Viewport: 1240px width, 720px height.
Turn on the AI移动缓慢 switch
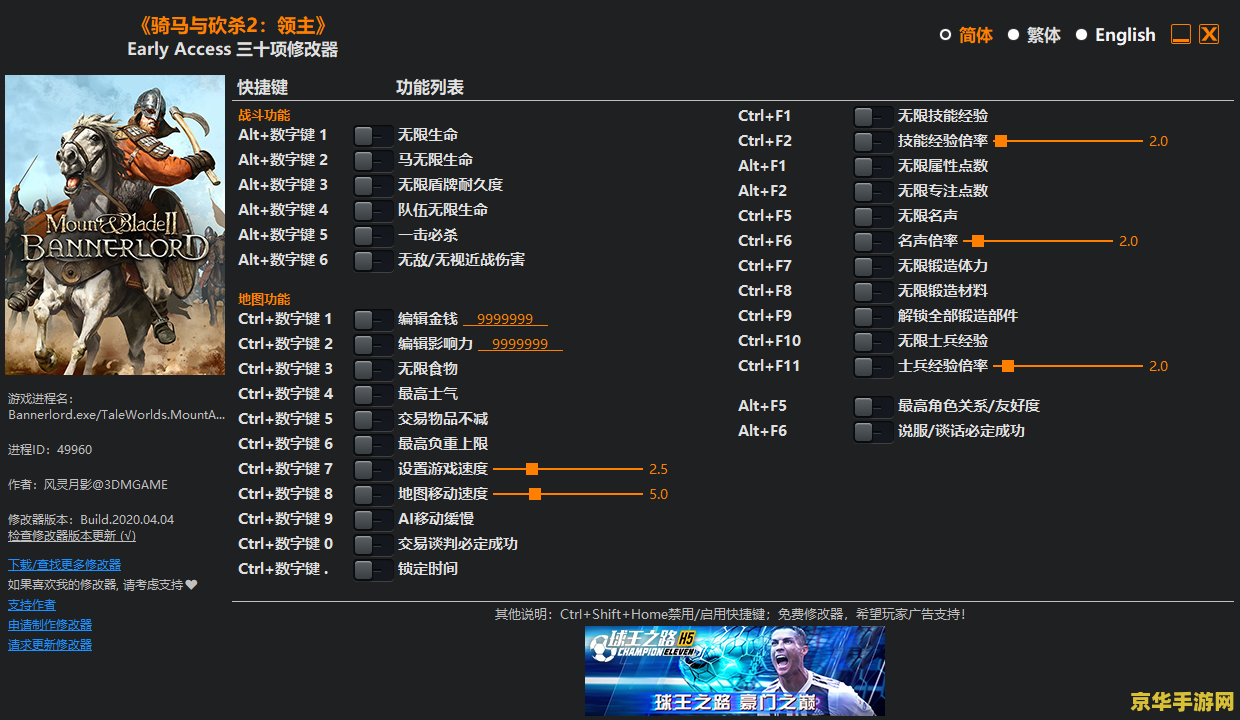(x=373, y=519)
